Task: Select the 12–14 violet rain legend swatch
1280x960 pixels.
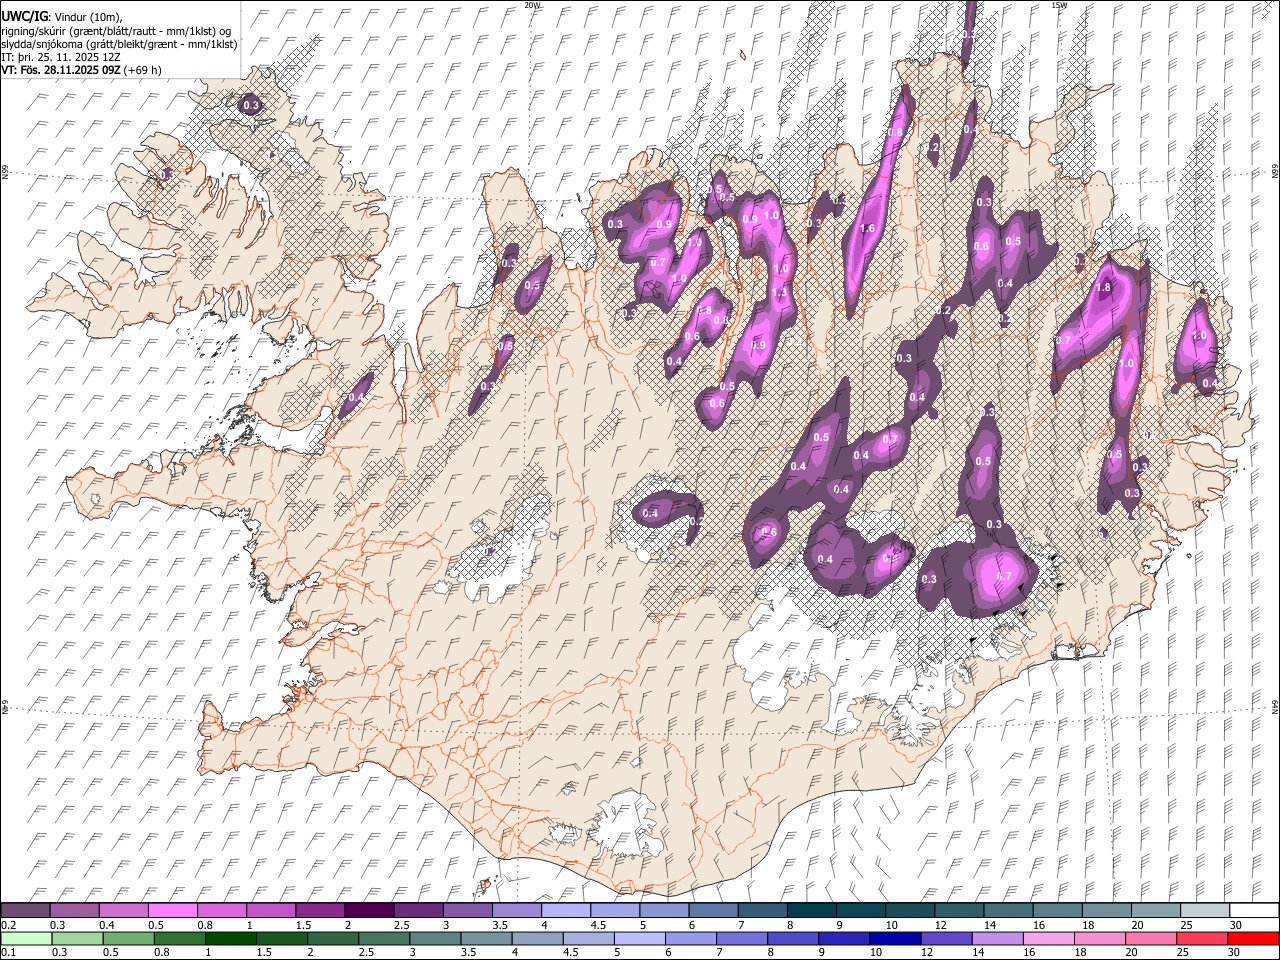Action: point(946,938)
